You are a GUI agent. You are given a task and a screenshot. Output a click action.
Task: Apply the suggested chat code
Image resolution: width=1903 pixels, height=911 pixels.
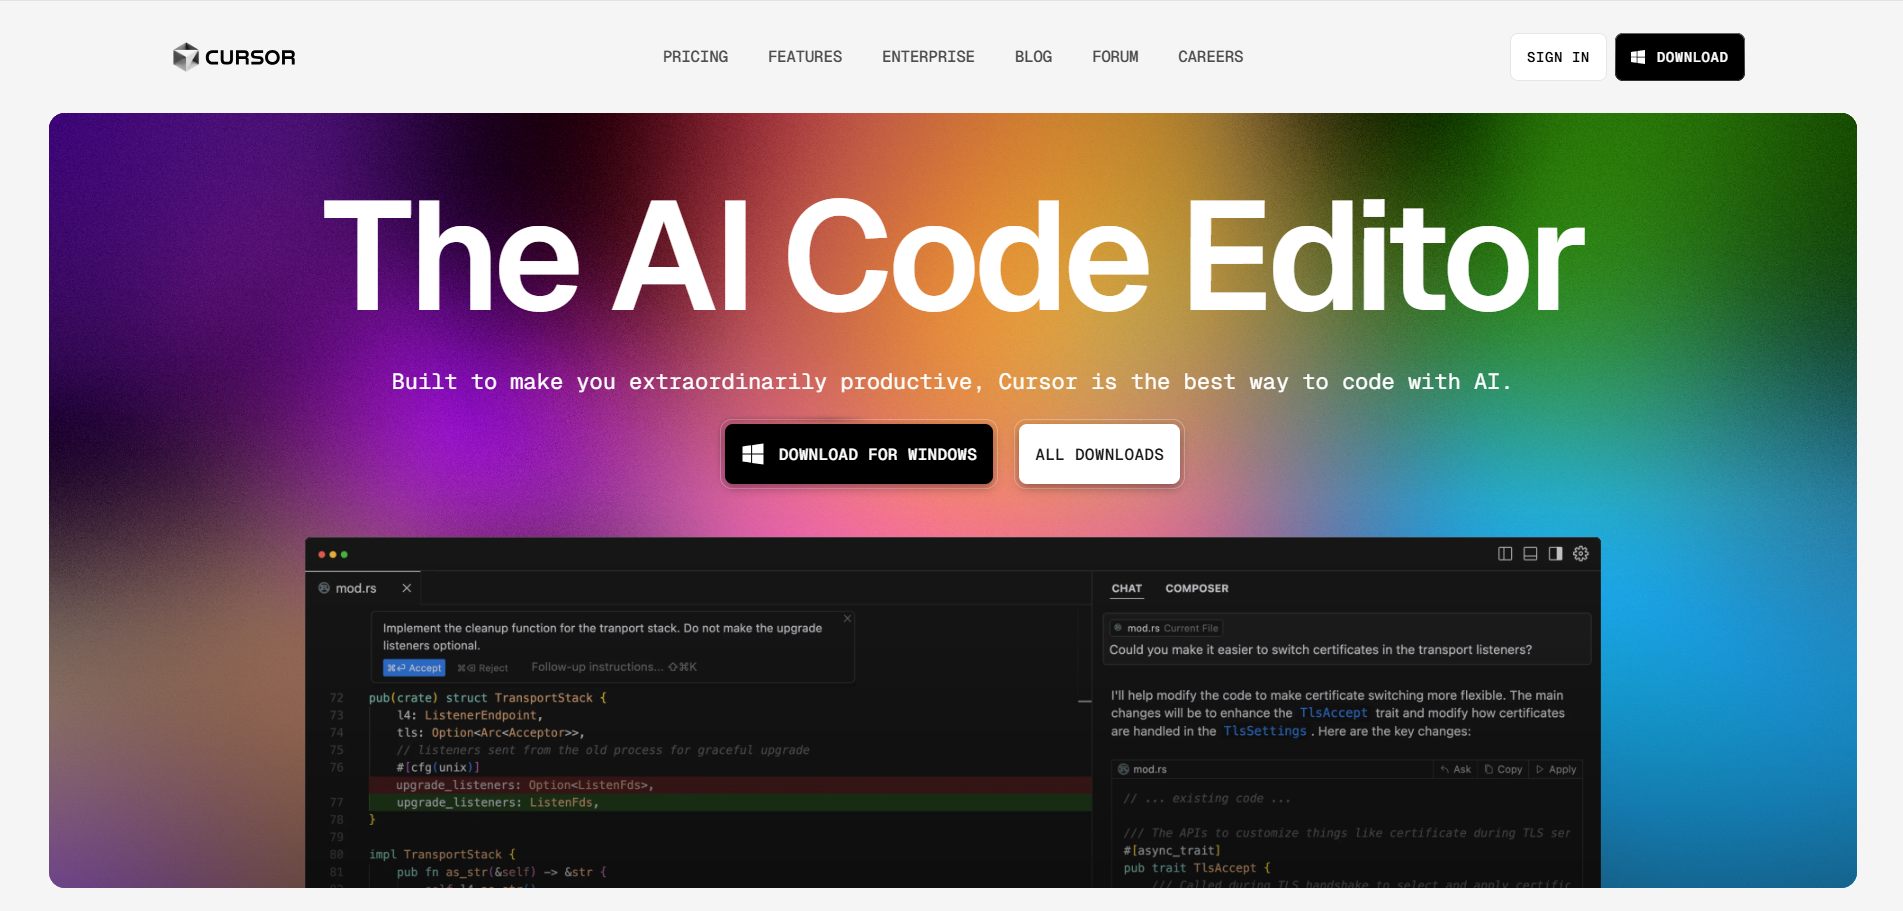tap(1556, 770)
